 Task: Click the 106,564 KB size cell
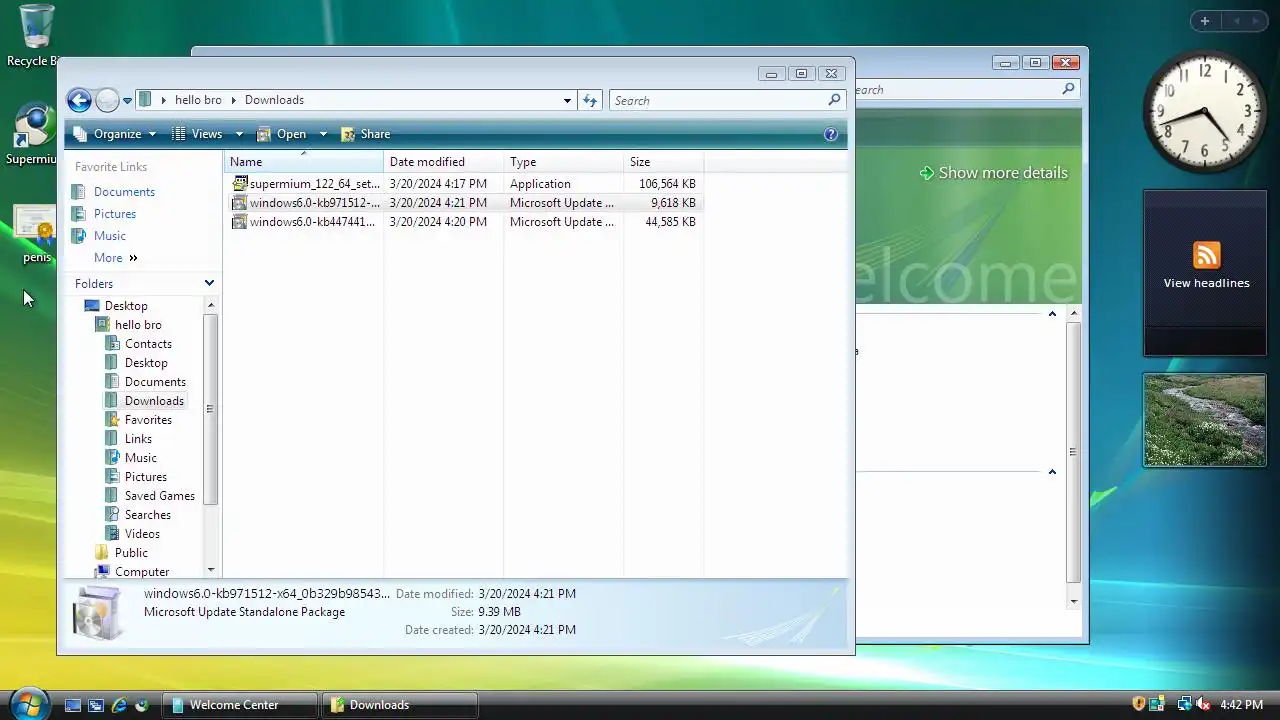click(x=667, y=184)
